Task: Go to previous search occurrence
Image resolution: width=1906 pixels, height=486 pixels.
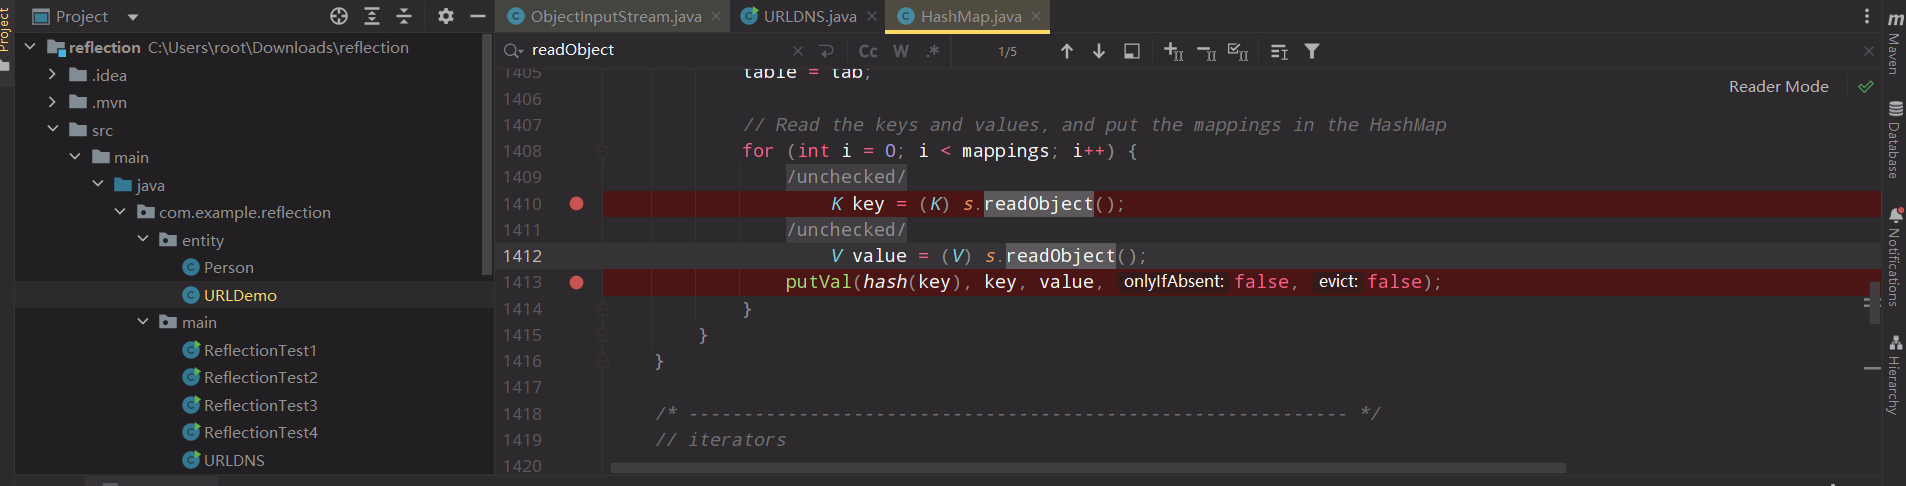Action: coord(1067,51)
